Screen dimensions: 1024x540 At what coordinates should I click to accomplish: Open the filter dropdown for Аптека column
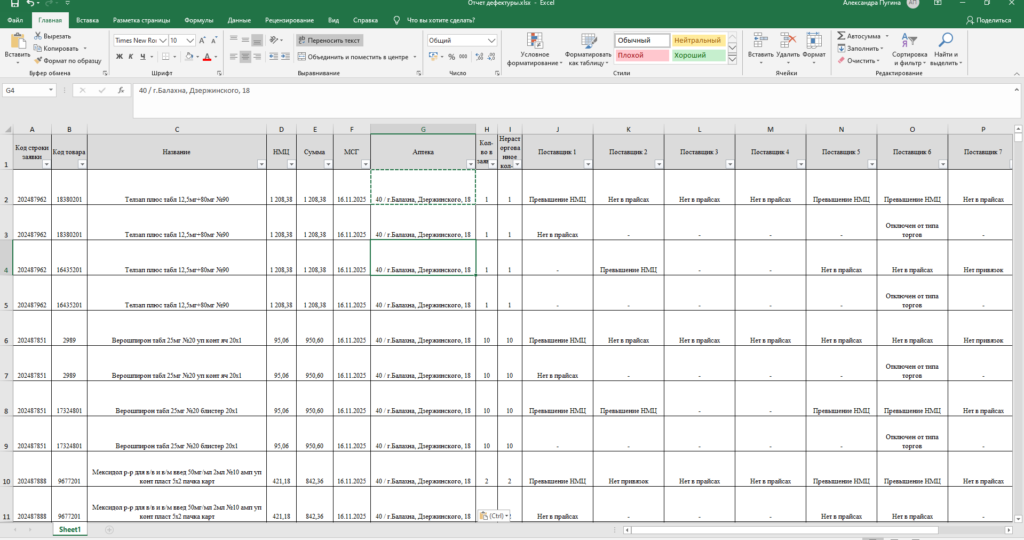(470, 163)
